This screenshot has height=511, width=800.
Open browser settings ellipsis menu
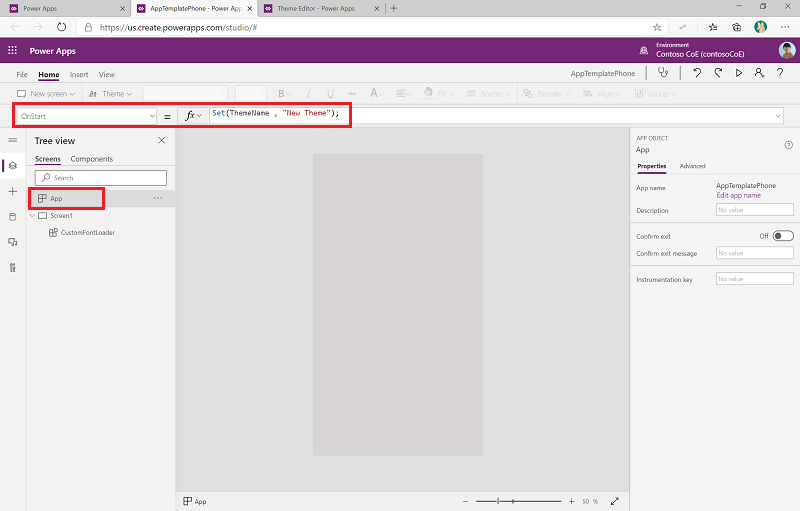click(785, 27)
